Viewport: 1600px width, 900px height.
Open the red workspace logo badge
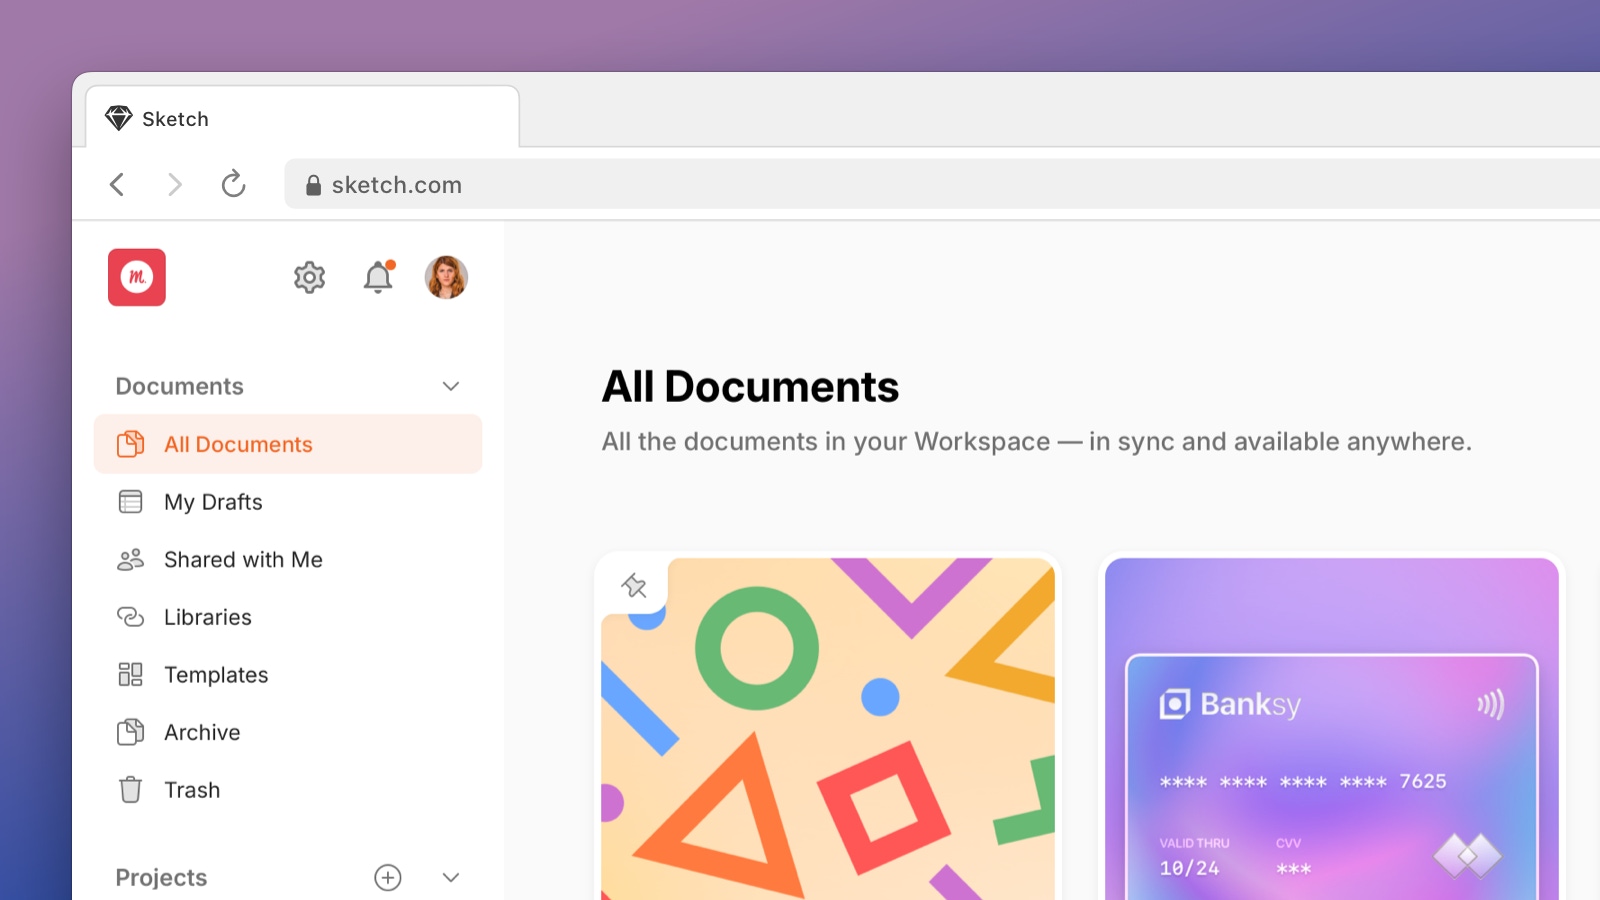pos(137,277)
